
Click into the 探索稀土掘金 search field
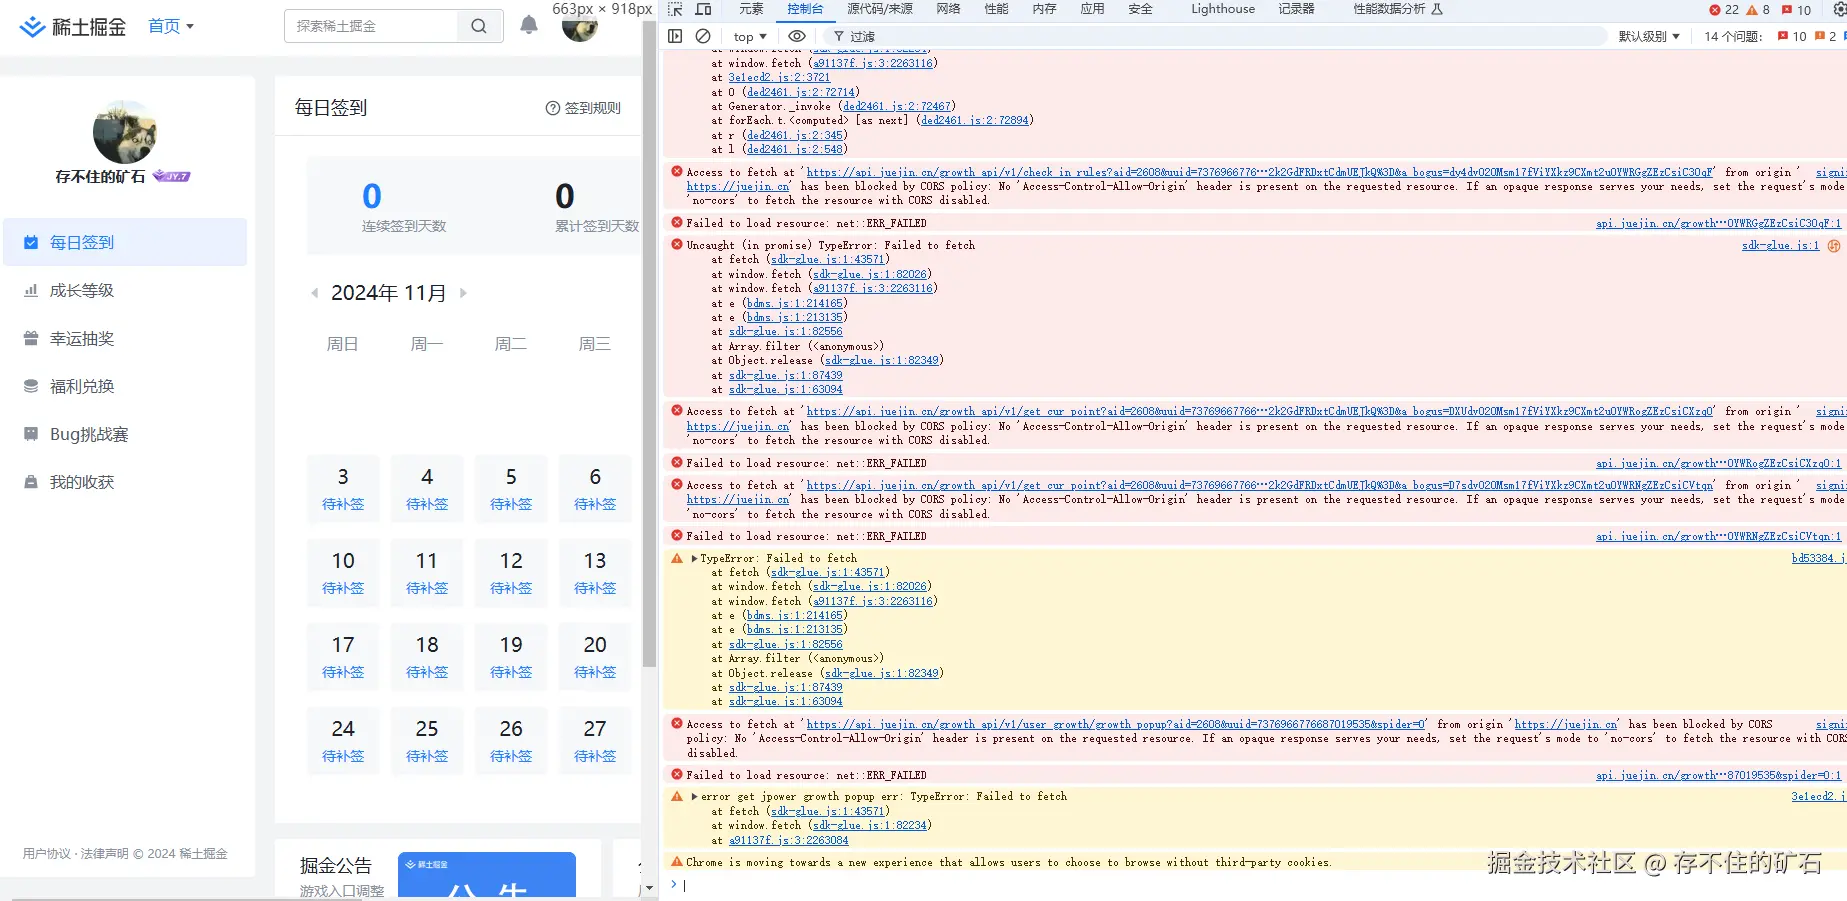pos(371,26)
